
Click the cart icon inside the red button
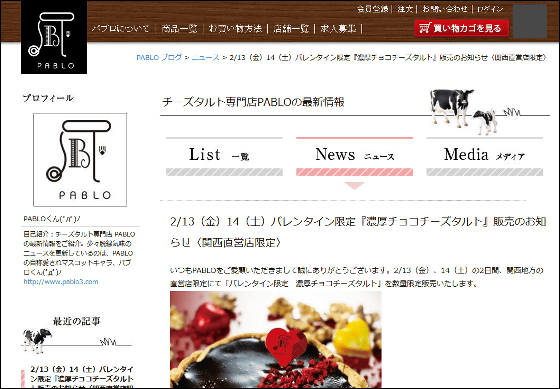pyautogui.click(x=425, y=28)
